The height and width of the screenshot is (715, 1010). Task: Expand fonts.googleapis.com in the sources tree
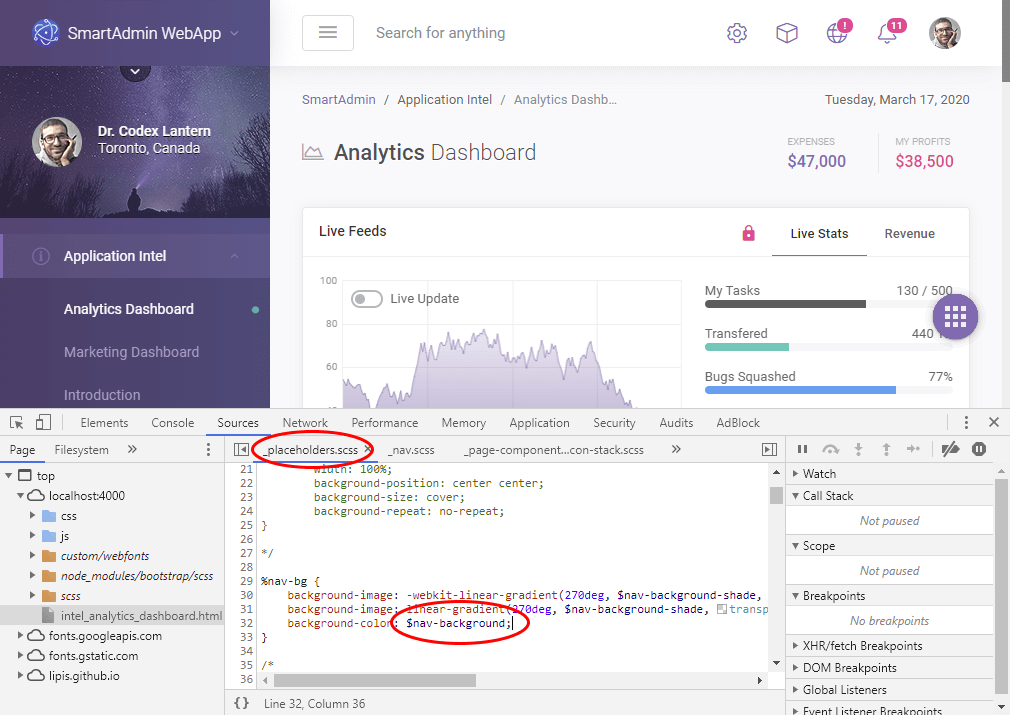tap(22, 636)
